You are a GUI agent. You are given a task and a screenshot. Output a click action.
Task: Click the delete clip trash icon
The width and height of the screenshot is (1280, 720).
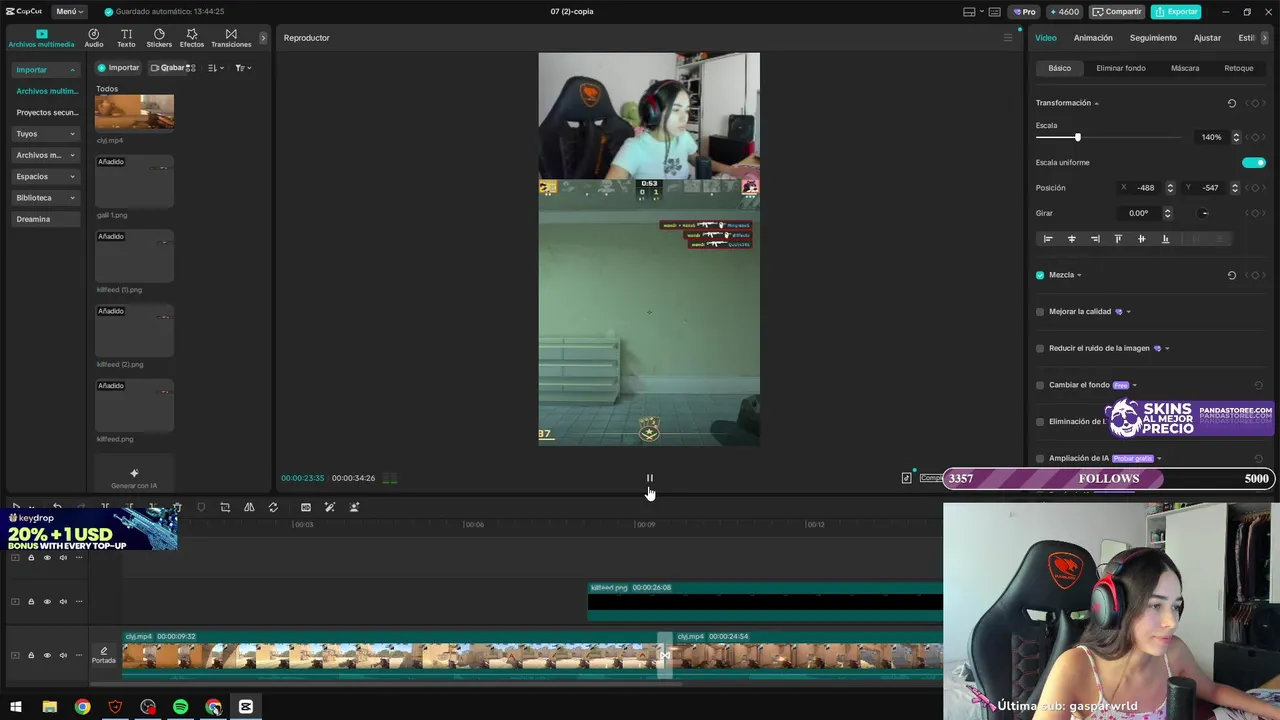(x=177, y=507)
